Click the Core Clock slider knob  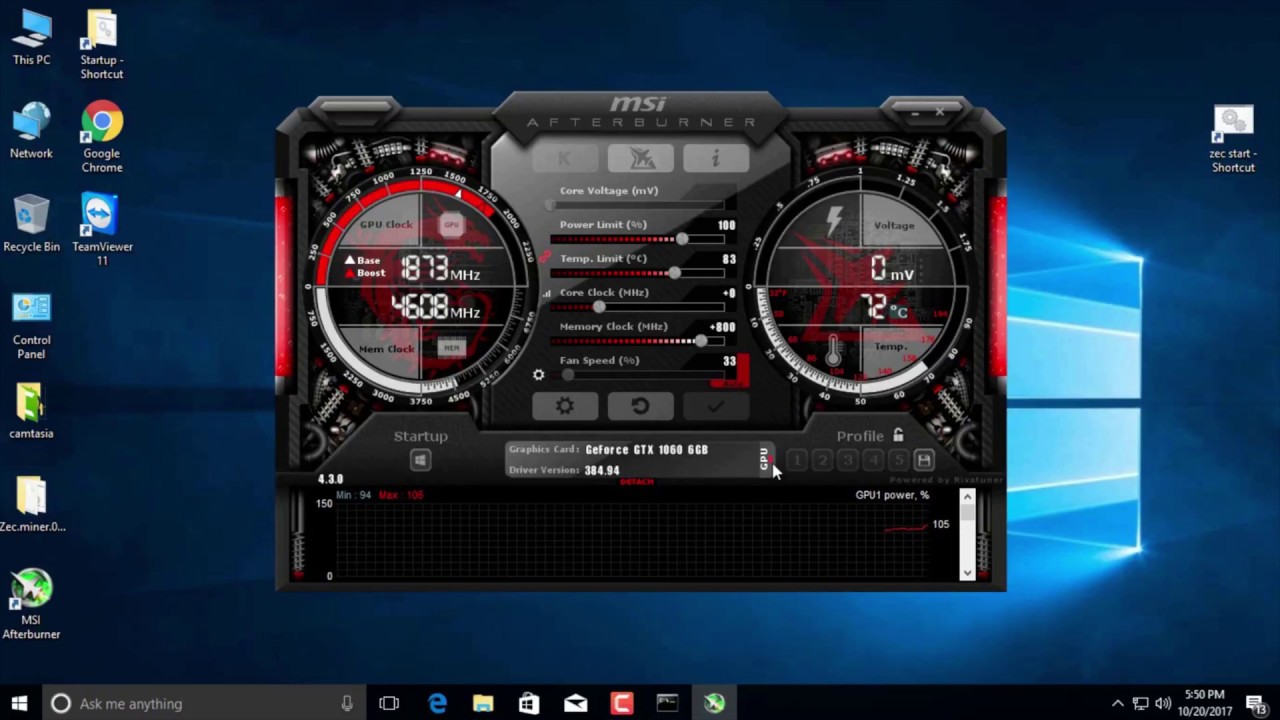pyautogui.click(x=599, y=307)
